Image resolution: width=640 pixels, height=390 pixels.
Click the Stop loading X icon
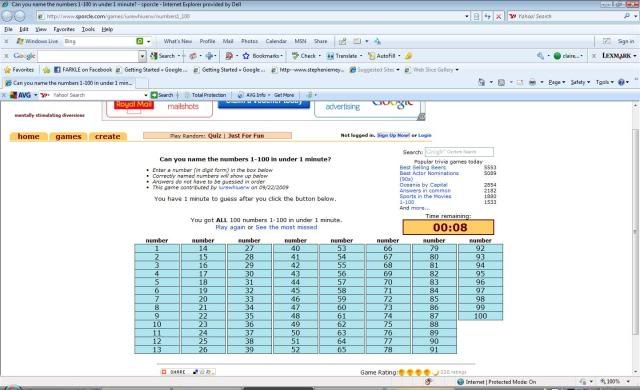498,16
